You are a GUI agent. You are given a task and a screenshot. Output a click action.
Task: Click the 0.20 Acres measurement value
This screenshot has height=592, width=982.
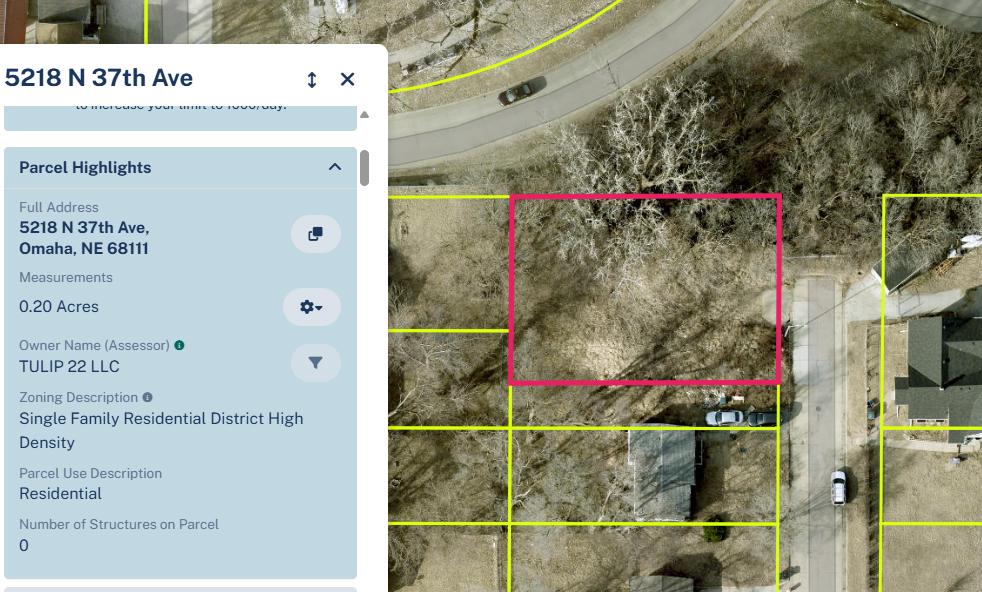coord(59,307)
